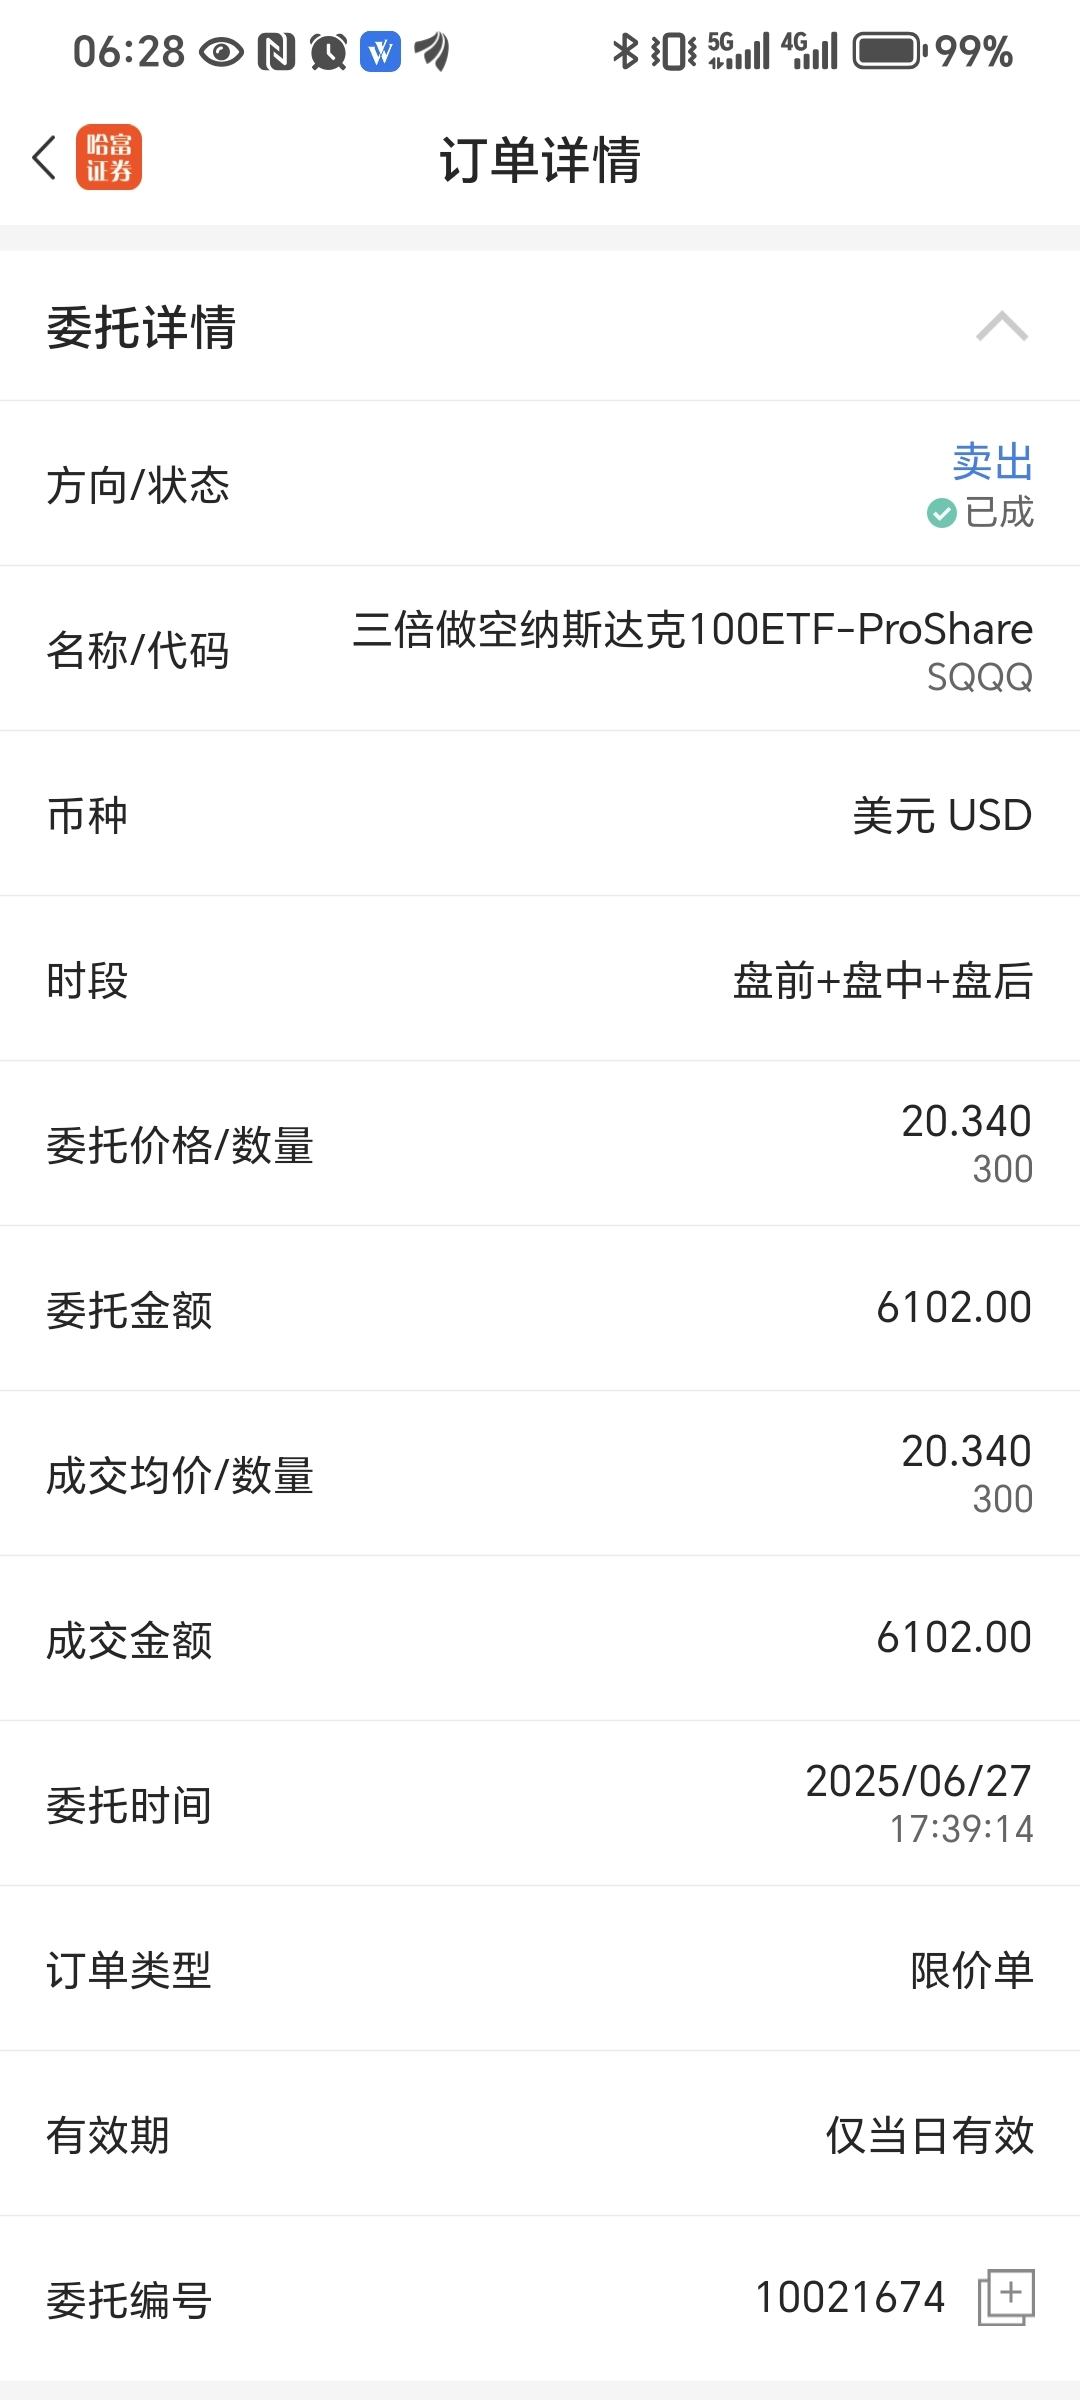Tap the 委托详情 section header
Viewport: 1080px width, 2400px height.
(540, 326)
